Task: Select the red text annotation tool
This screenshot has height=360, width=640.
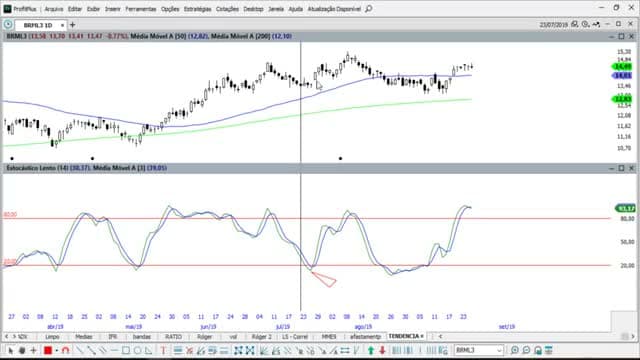Action: point(163,350)
